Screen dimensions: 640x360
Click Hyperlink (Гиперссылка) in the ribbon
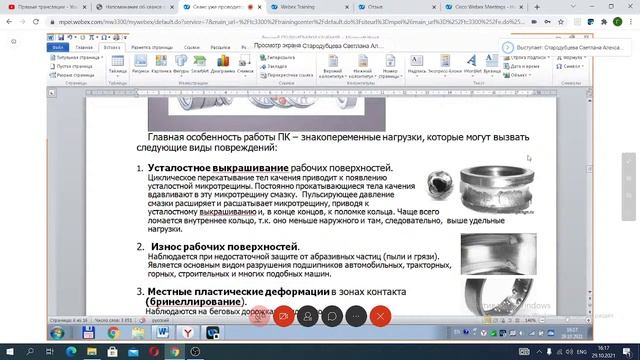278,58
